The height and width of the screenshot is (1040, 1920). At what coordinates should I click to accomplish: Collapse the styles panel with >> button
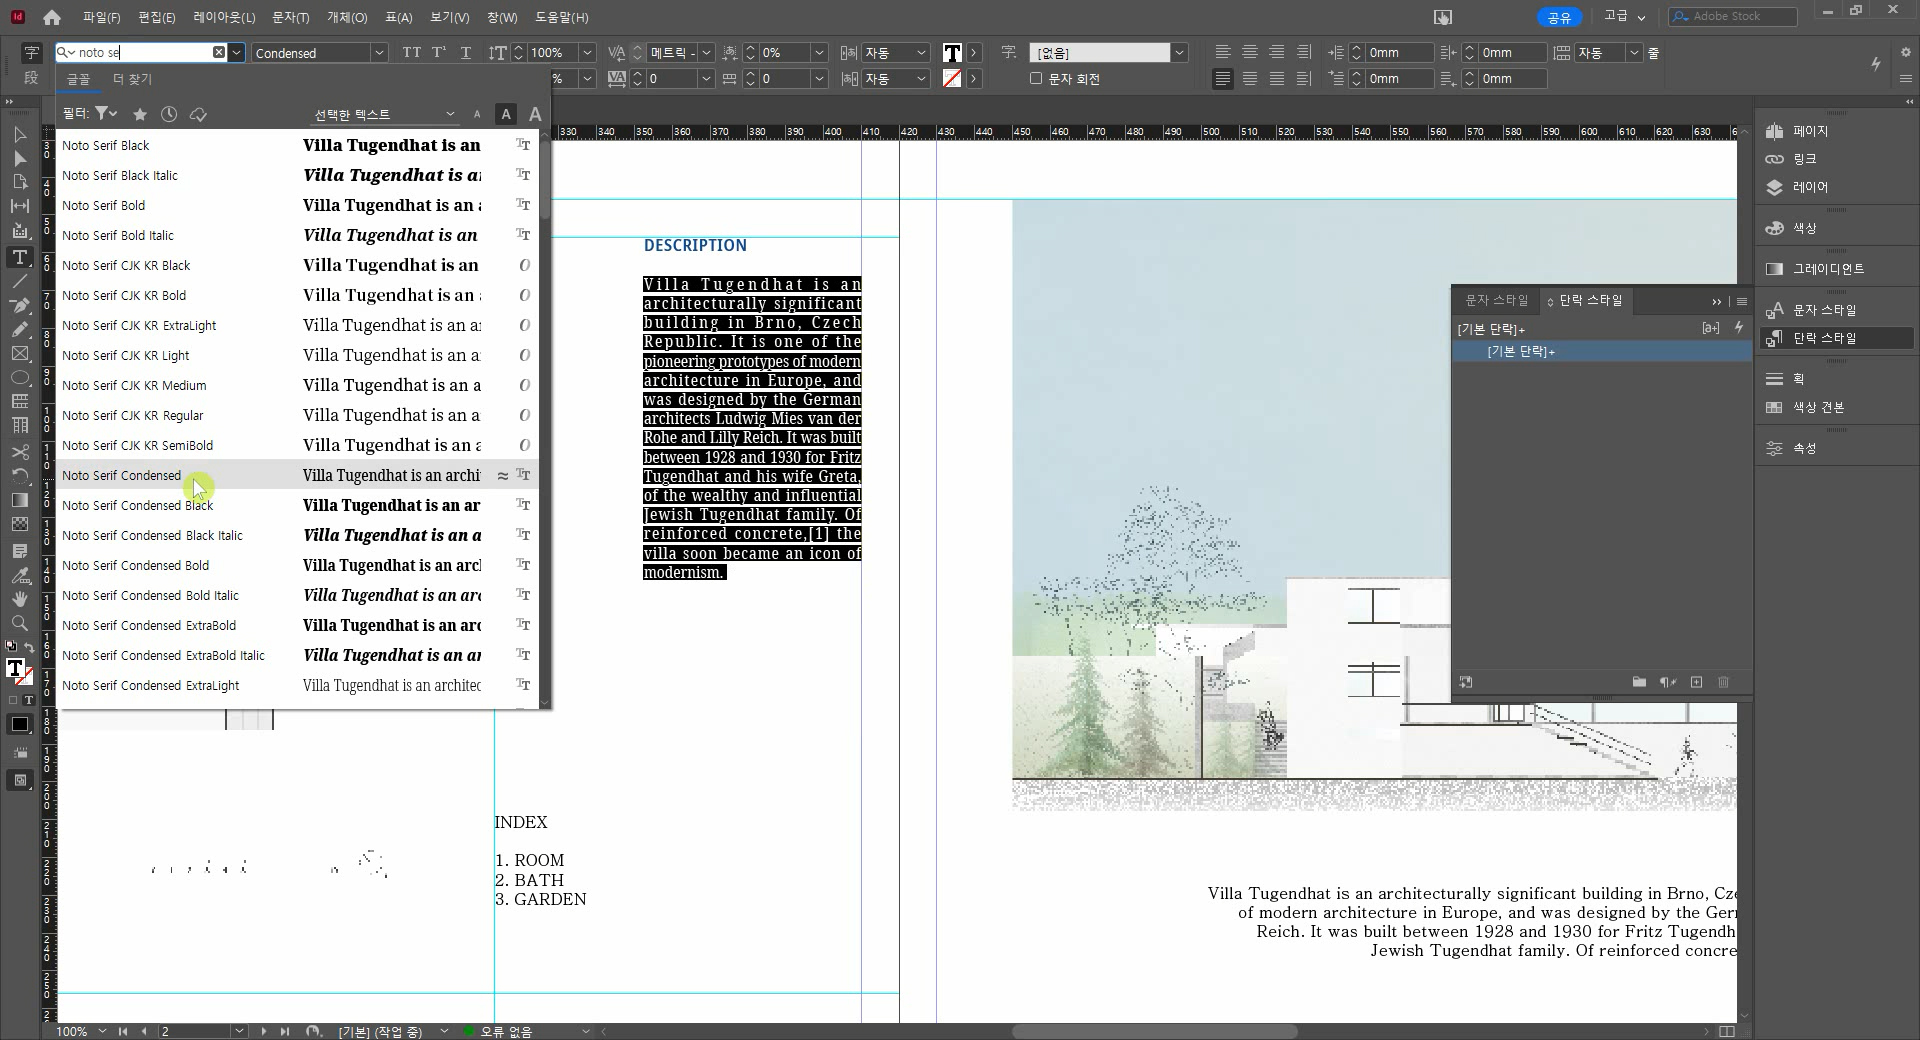click(x=1717, y=301)
